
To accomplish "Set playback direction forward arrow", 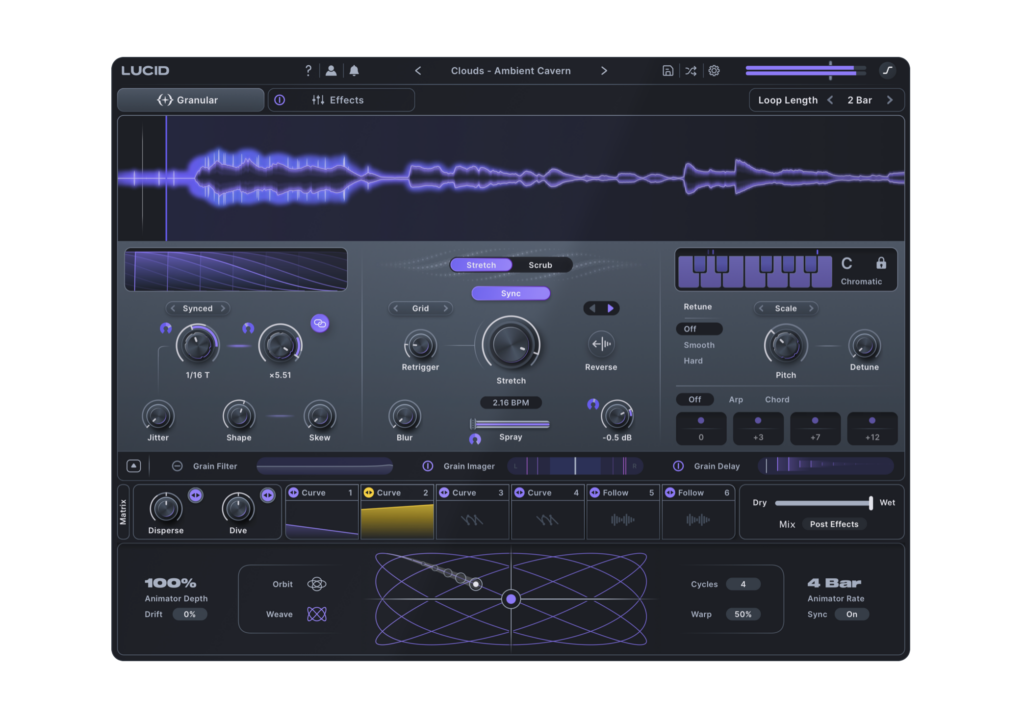I will tap(611, 308).
